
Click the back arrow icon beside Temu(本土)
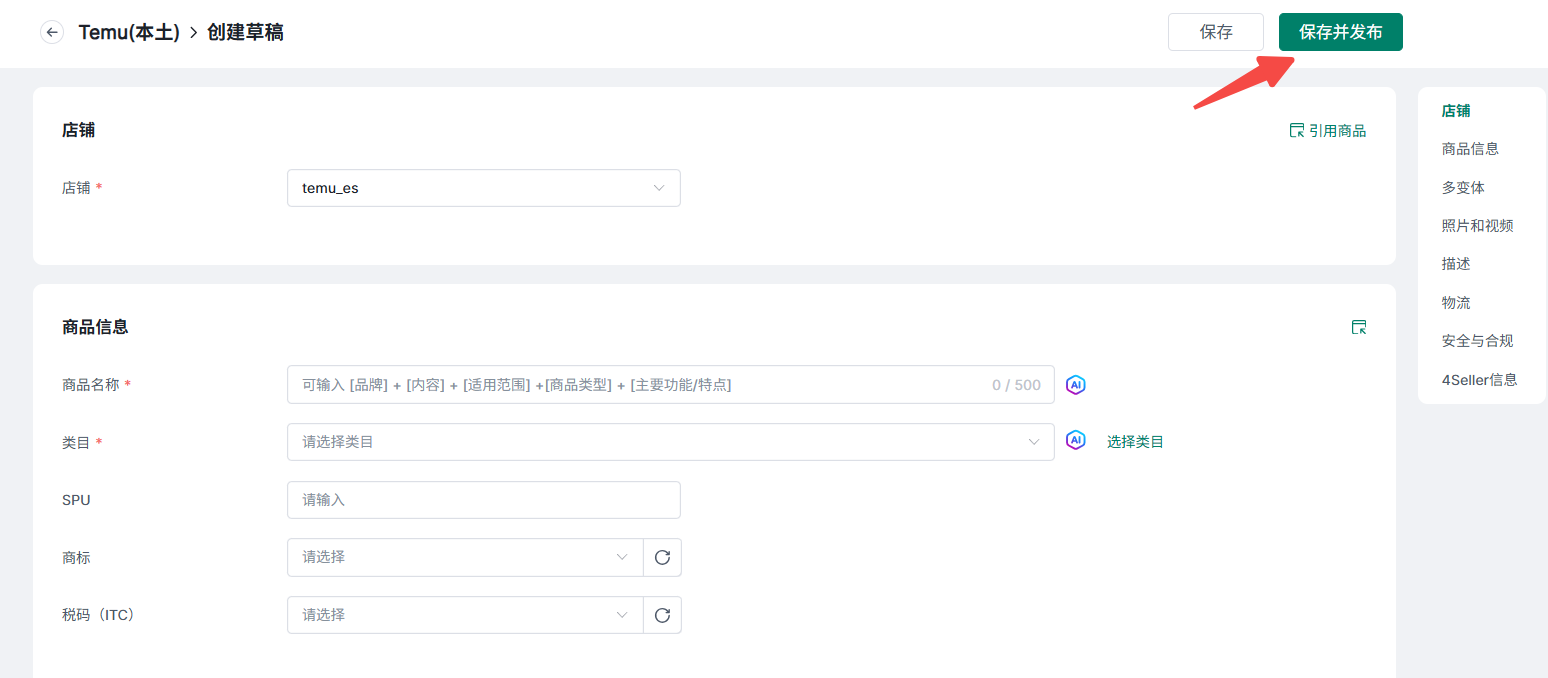coord(52,32)
